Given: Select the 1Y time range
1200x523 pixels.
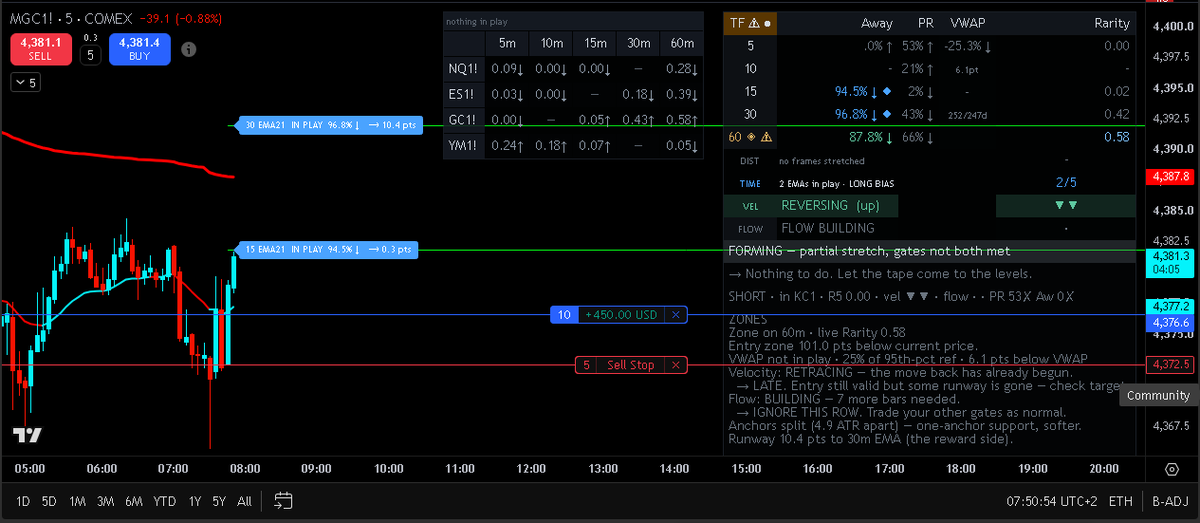Looking at the screenshot, I should tap(195, 501).
